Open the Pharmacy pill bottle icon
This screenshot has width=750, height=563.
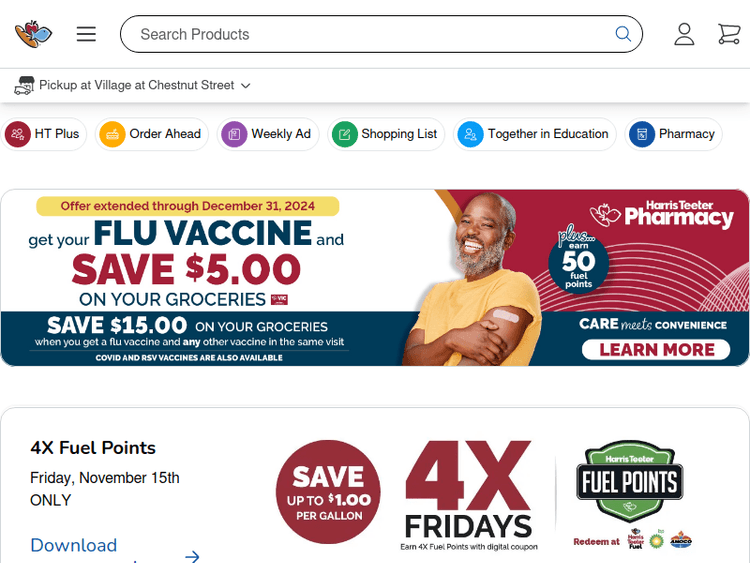point(642,134)
